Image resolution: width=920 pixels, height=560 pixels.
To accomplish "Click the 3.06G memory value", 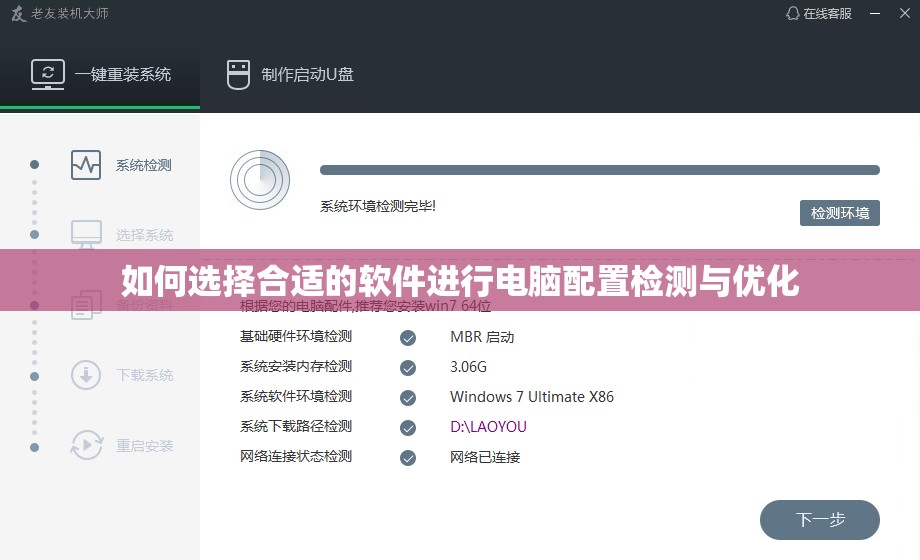I will coord(468,367).
